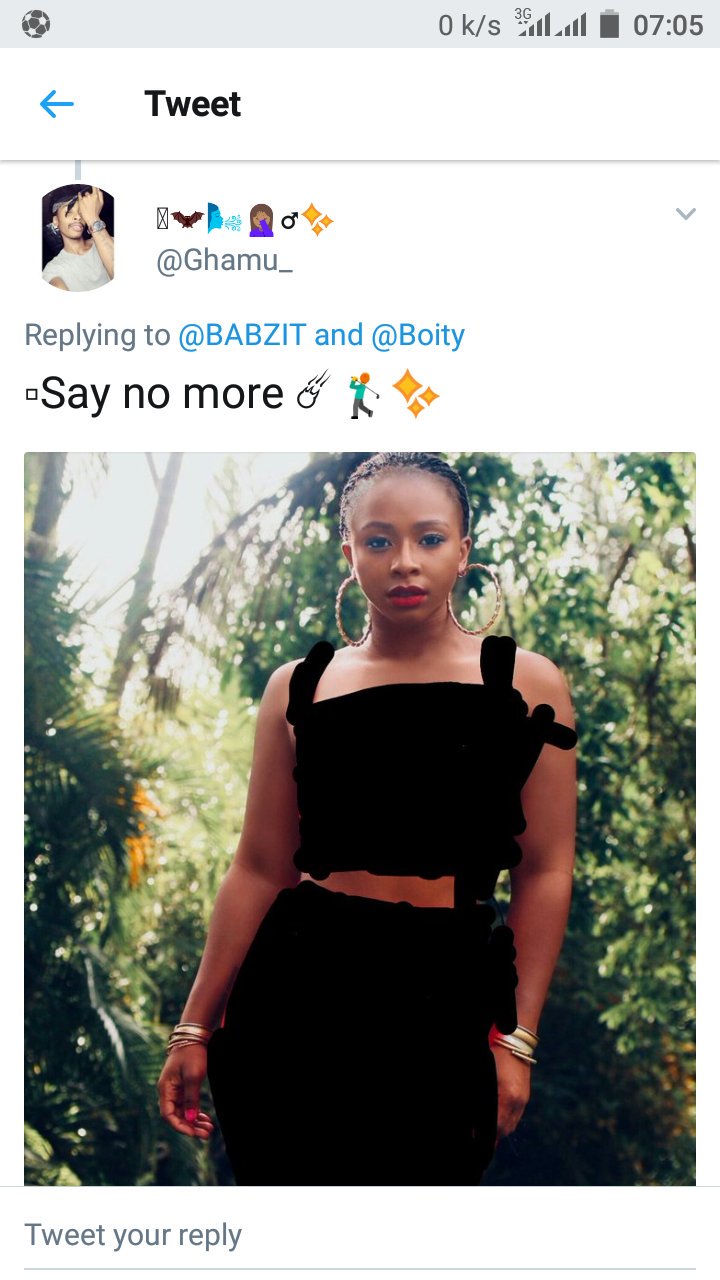Tap the 07:05 clock in status bar
Viewport: 720px width, 1280px height.
coord(668,25)
